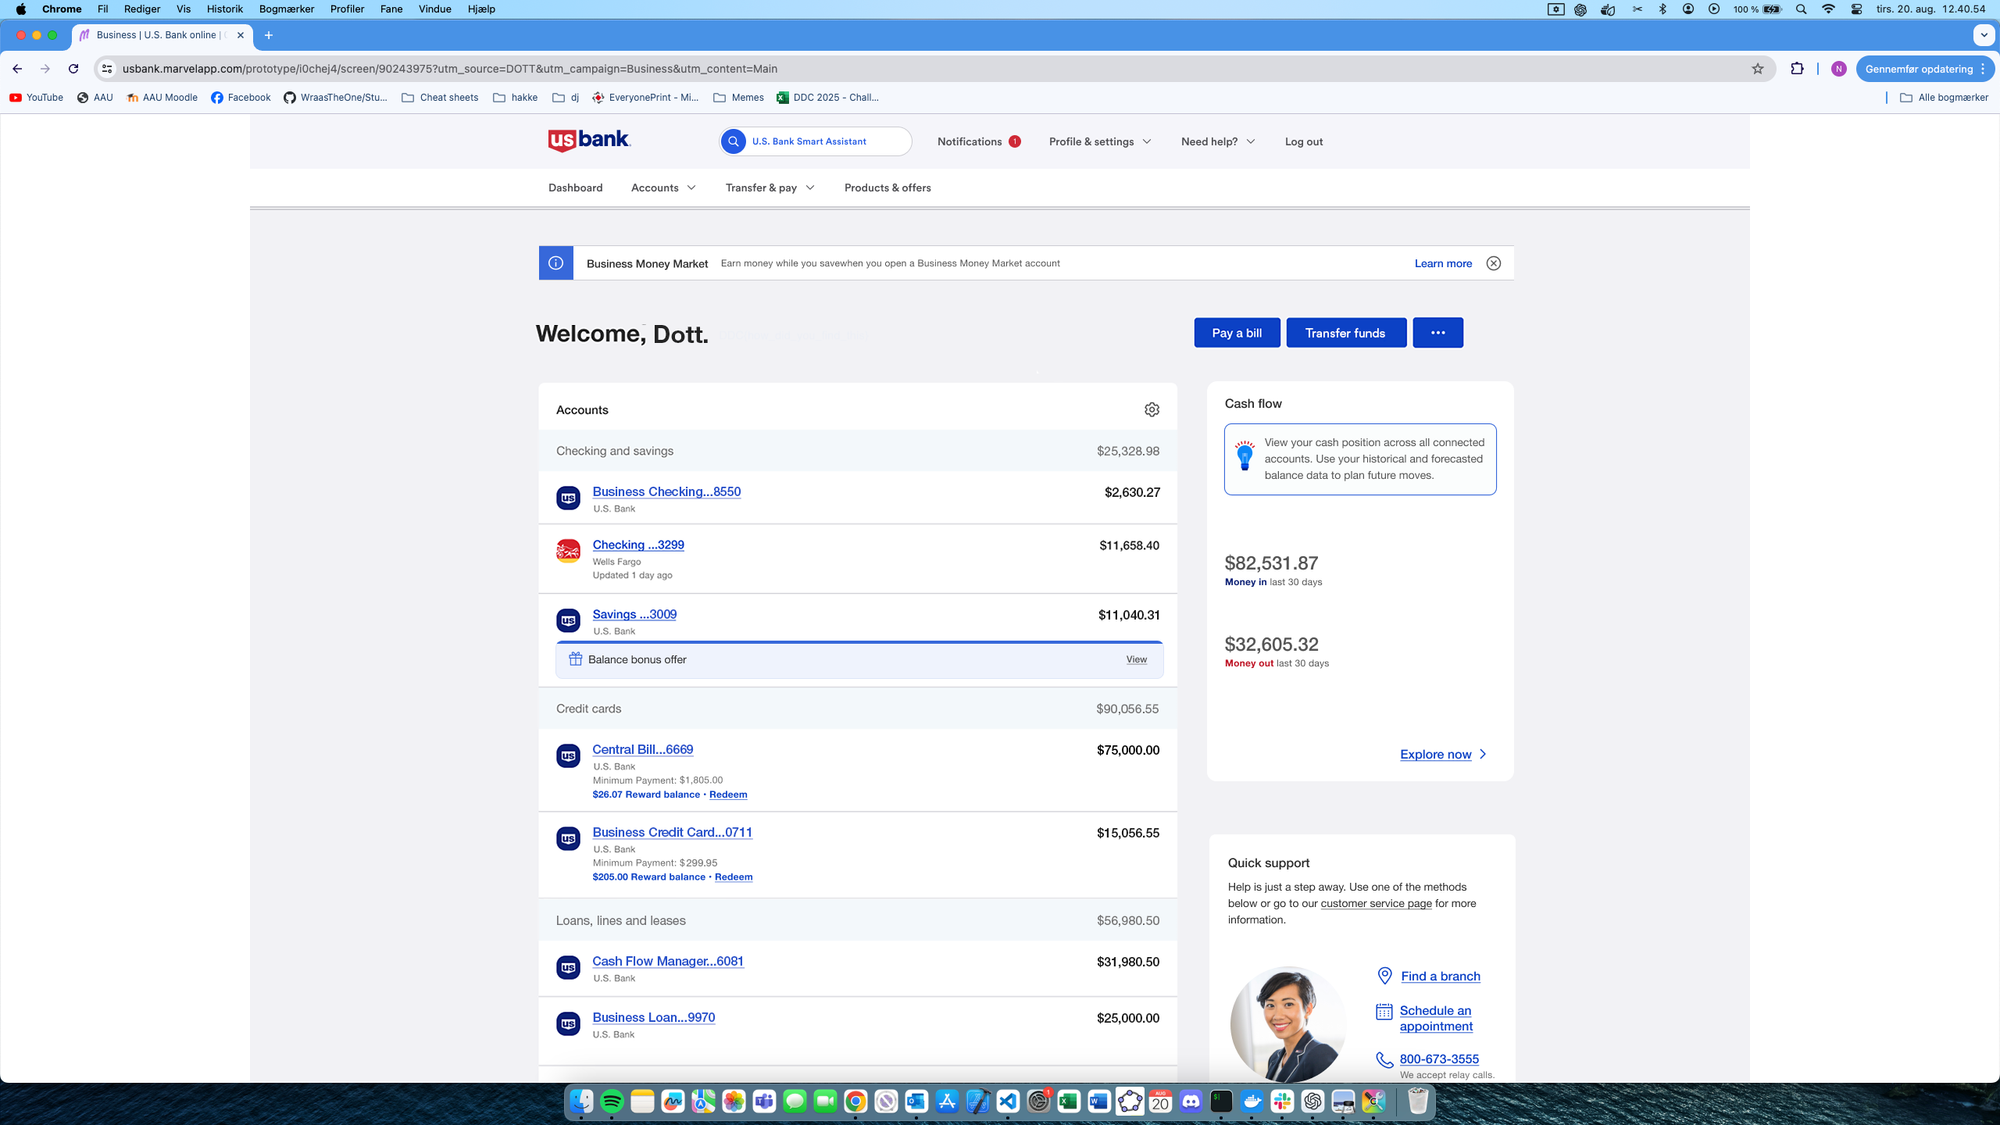
Task: Open the Historik menu in menu bar
Action: coord(224,9)
